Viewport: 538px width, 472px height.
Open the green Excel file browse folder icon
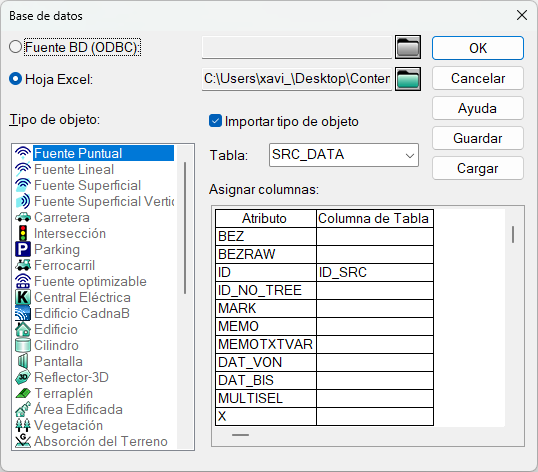(408, 79)
